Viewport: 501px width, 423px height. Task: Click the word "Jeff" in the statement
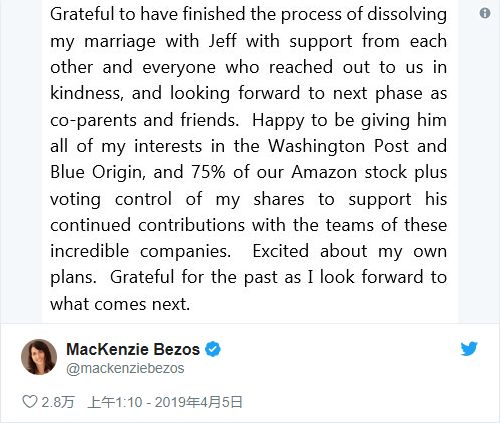pyautogui.click(x=223, y=41)
